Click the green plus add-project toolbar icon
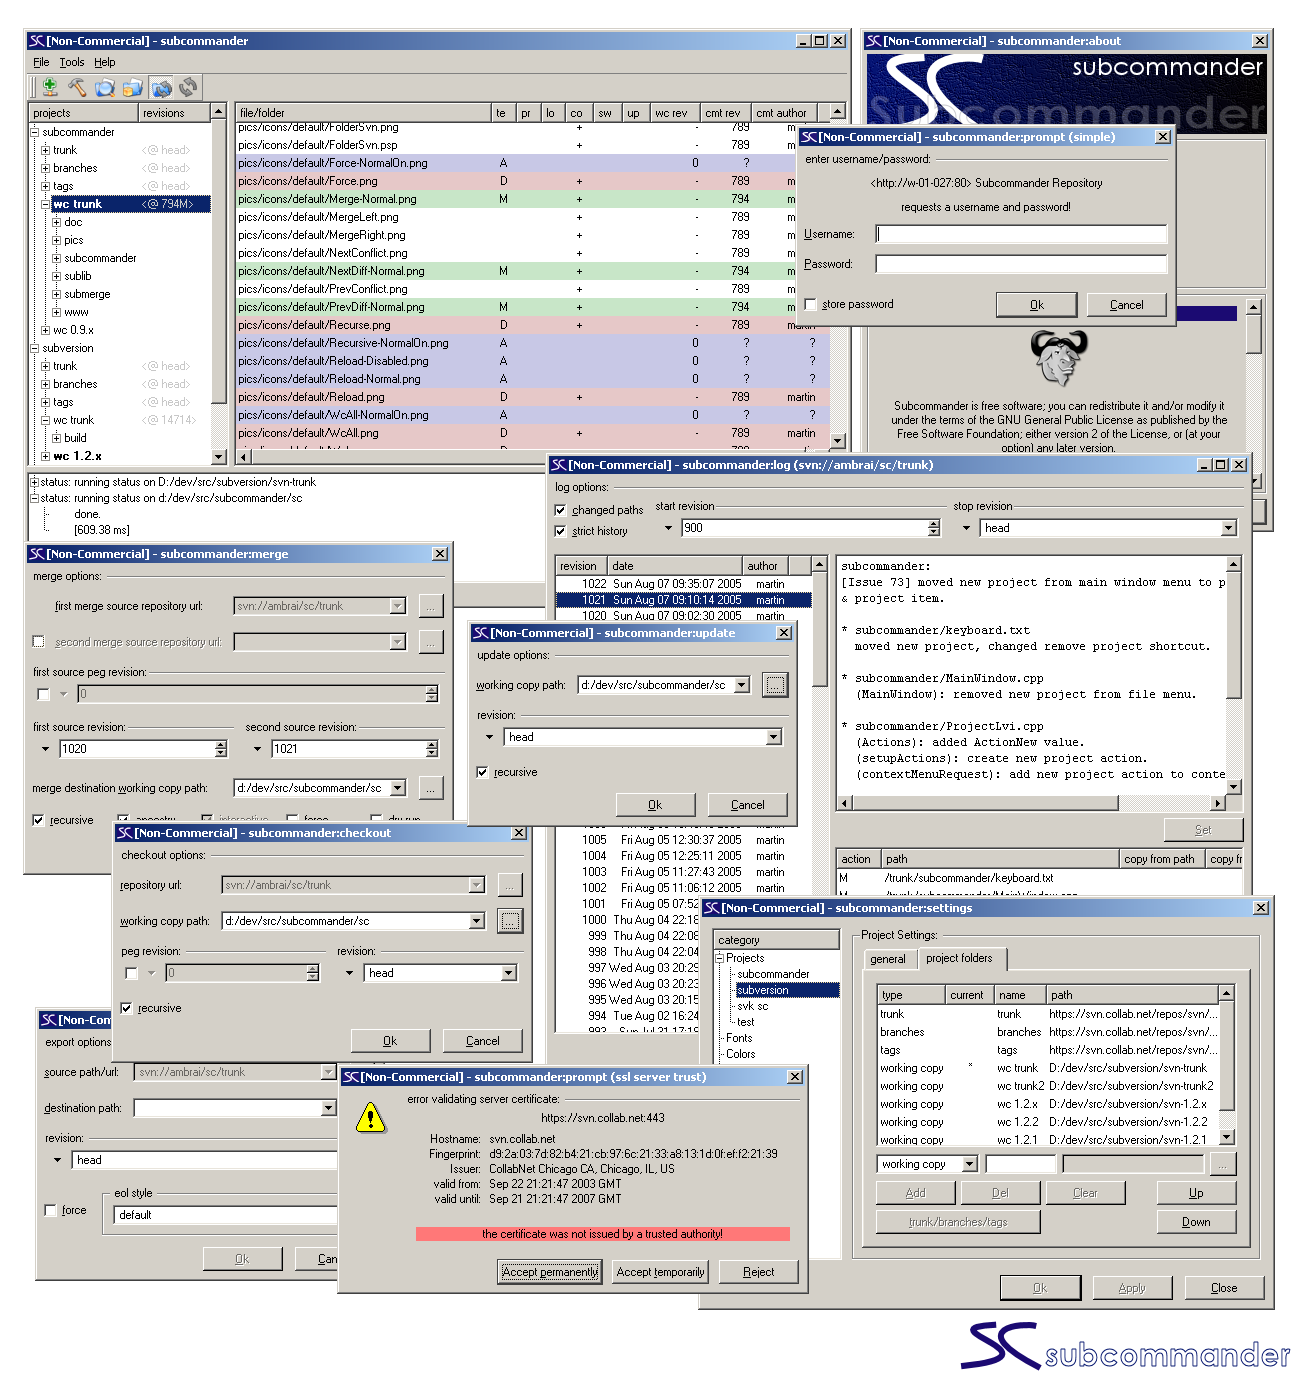Image resolution: width=1300 pixels, height=1400 pixels. (50, 87)
